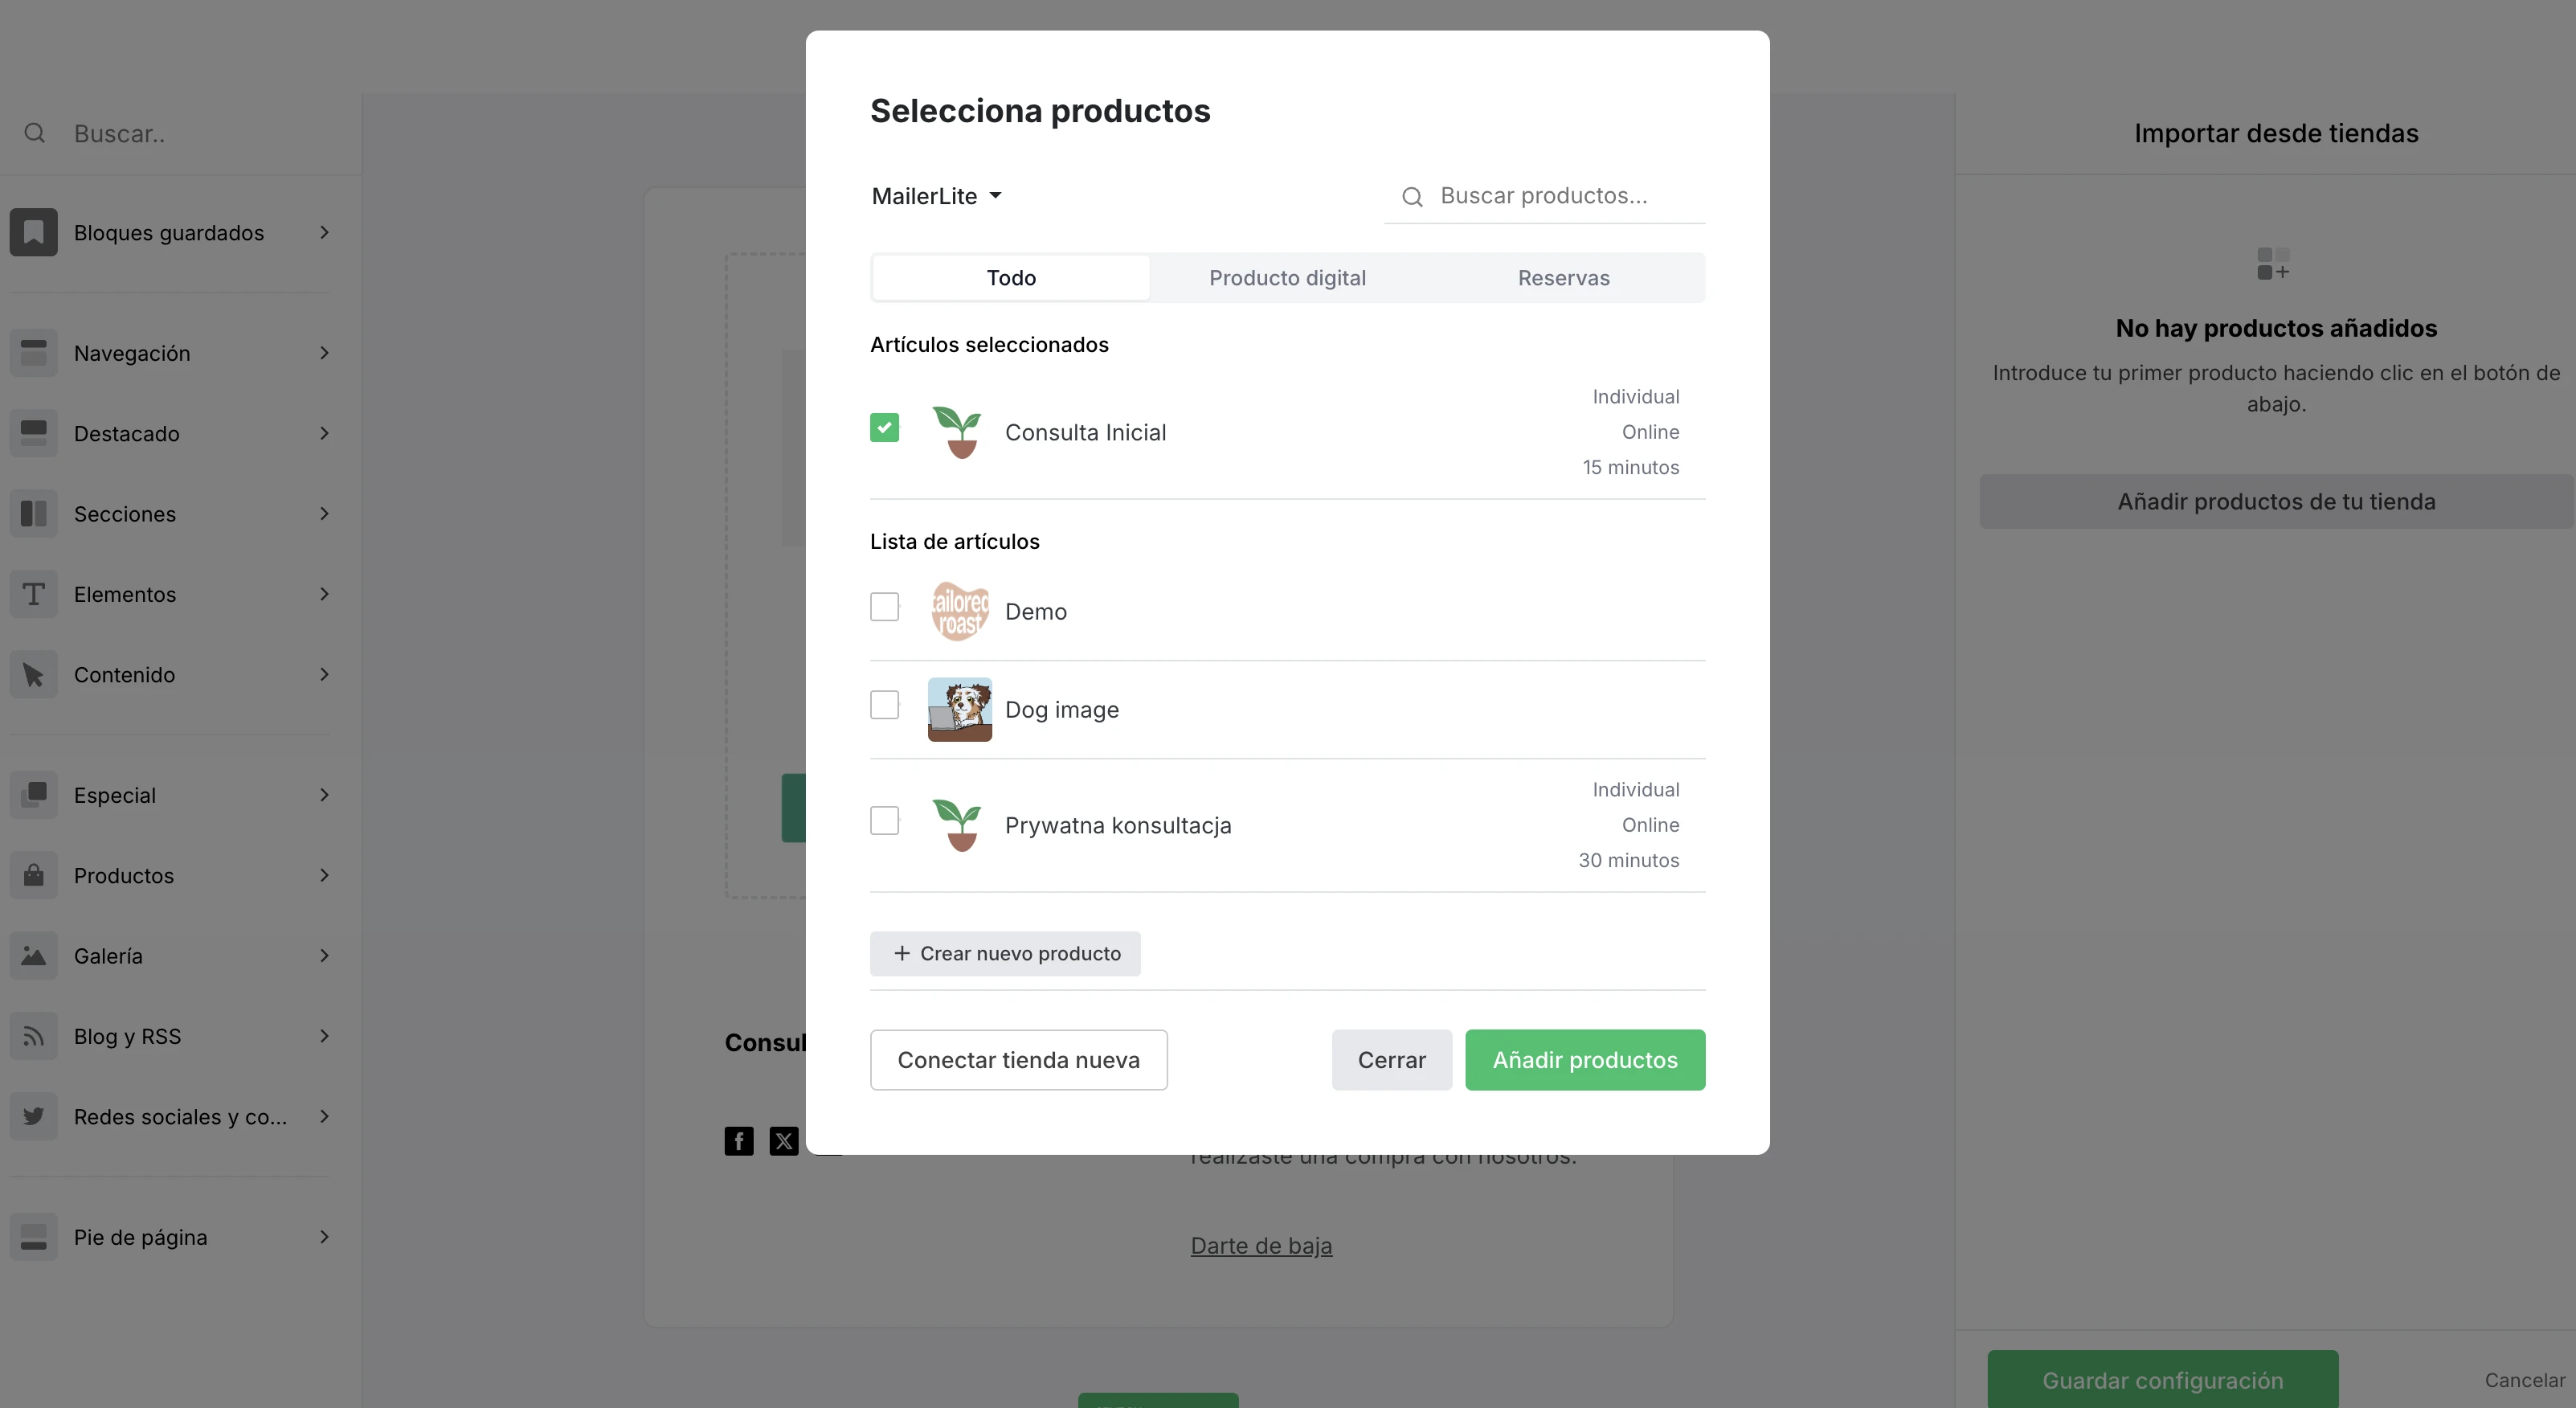The width and height of the screenshot is (2576, 1408).
Task: Click the Elementos text icon
Action: (x=33, y=594)
